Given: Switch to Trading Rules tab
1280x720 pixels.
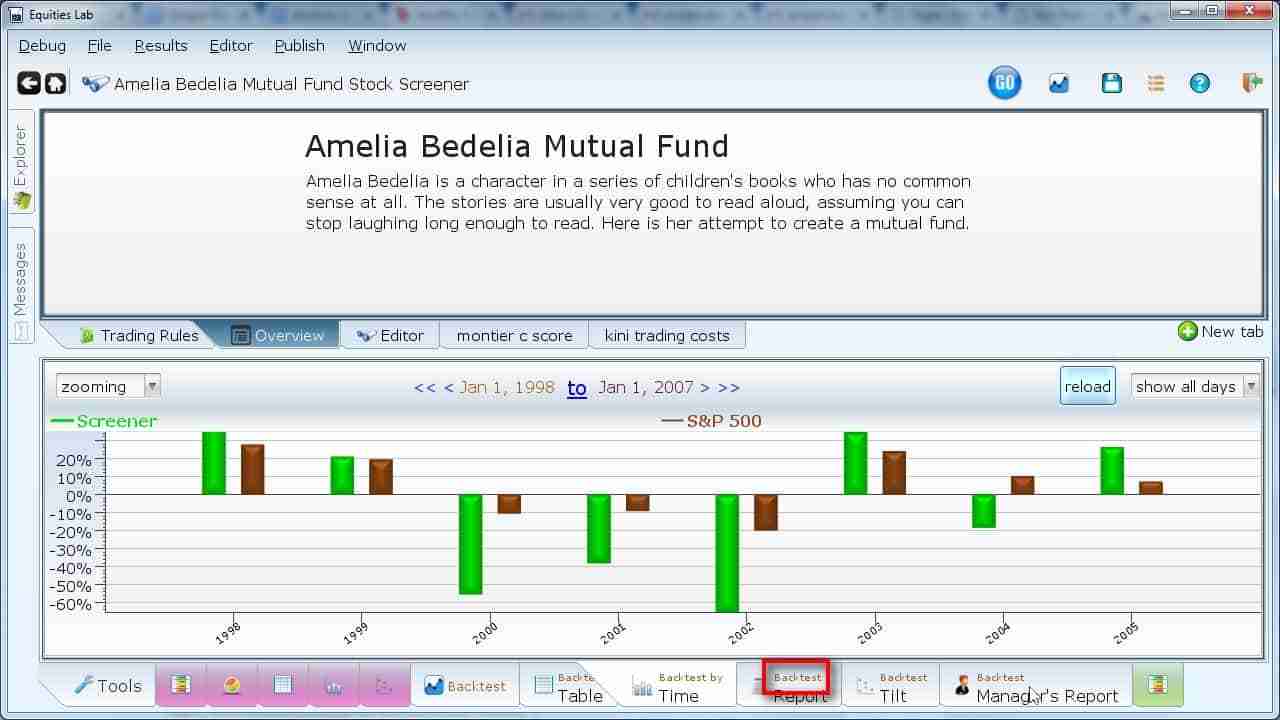Looking at the screenshot, I should [x=138, y=335].
